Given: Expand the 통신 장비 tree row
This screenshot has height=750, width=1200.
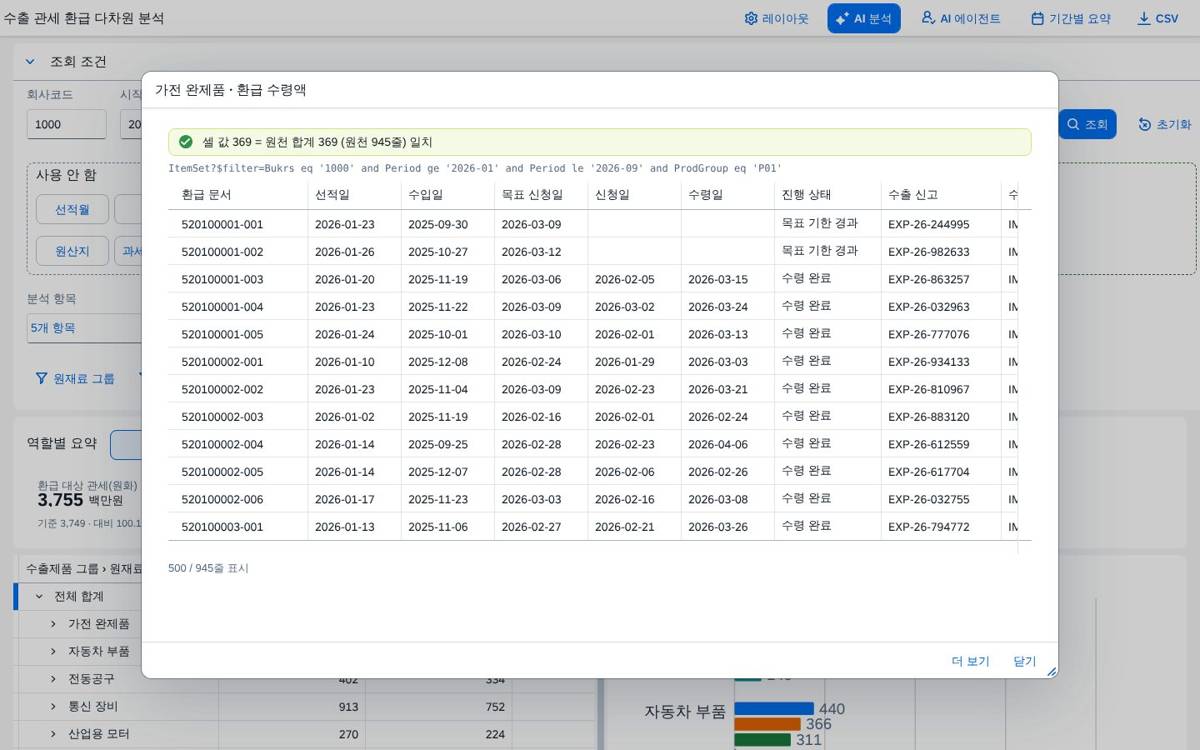Looking at the screenshot, I should click(x=53, y=706).
